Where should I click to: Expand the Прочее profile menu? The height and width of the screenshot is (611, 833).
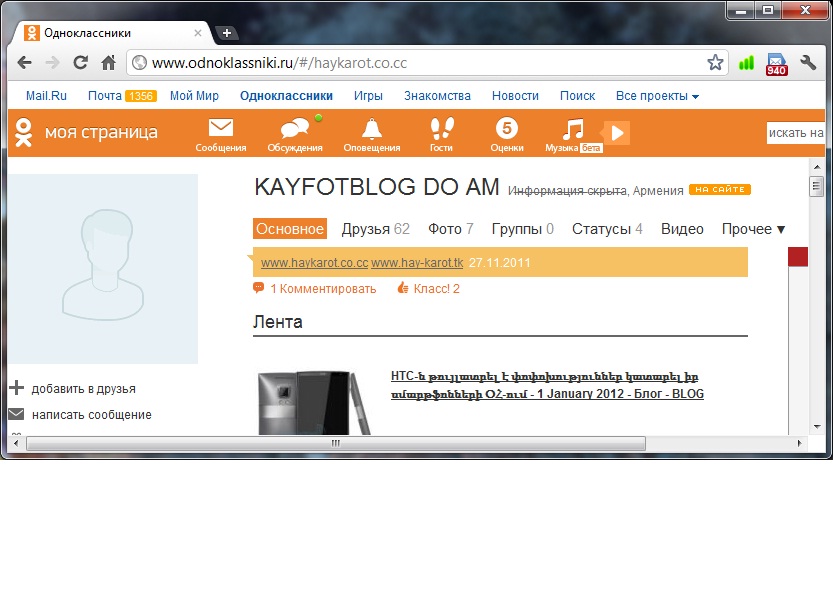point(753,229)
